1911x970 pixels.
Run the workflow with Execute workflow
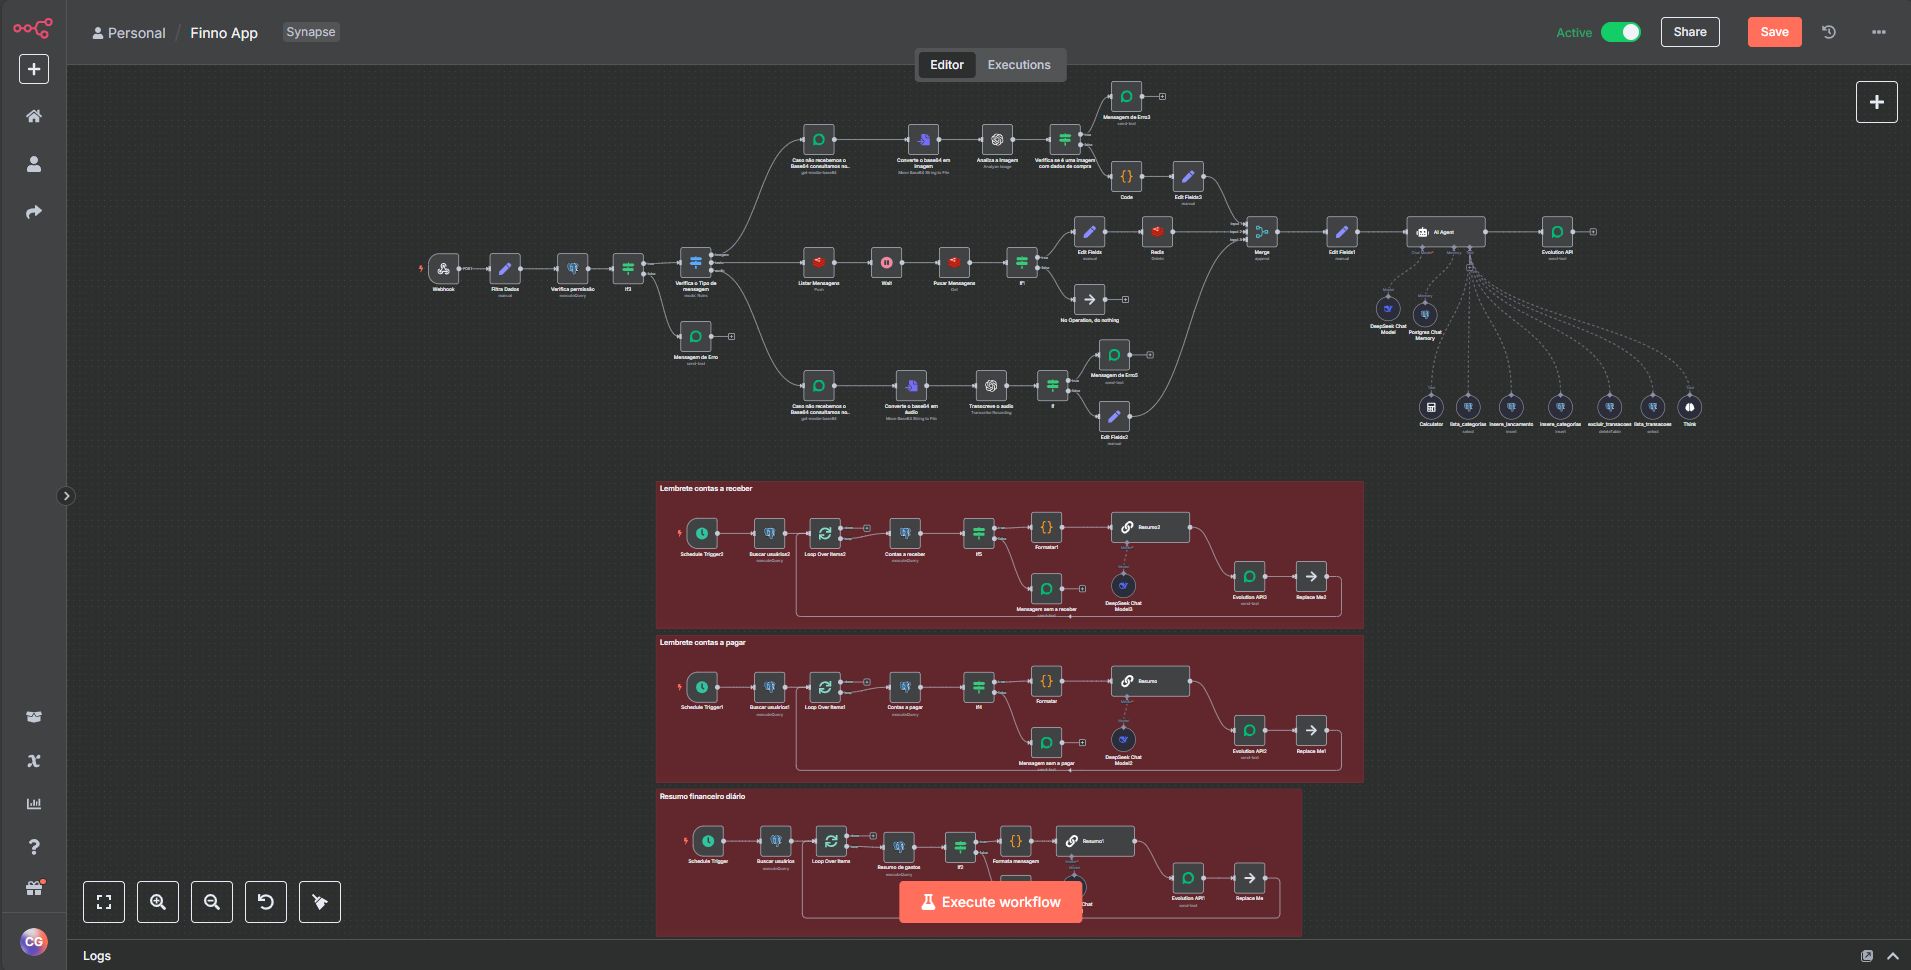990,902
